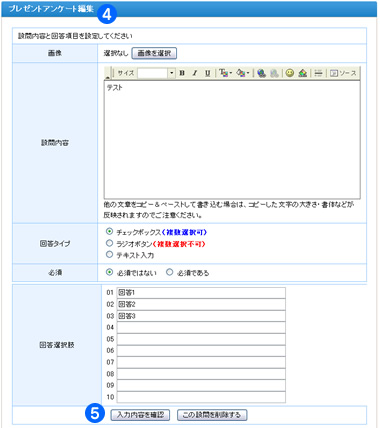Click the テスト text in the editor
The width and height of the screenshot is (380, 428).
115,88
